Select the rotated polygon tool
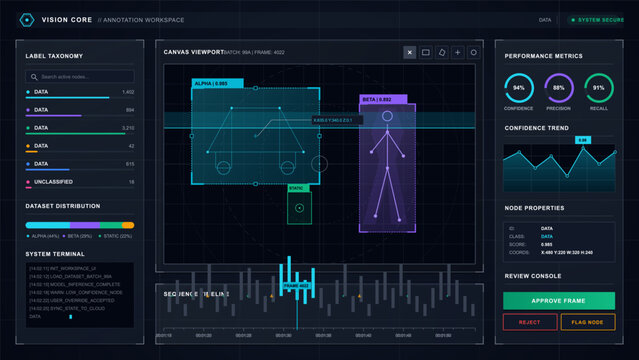The width and height of the screenshot is (639, 360). [442, 52]
